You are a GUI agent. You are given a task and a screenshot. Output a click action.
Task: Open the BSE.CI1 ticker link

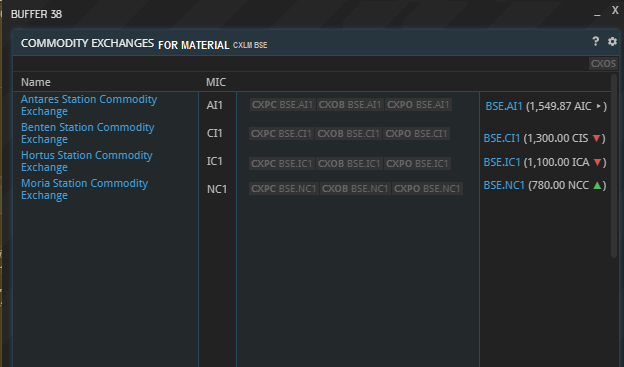(501, 138)
